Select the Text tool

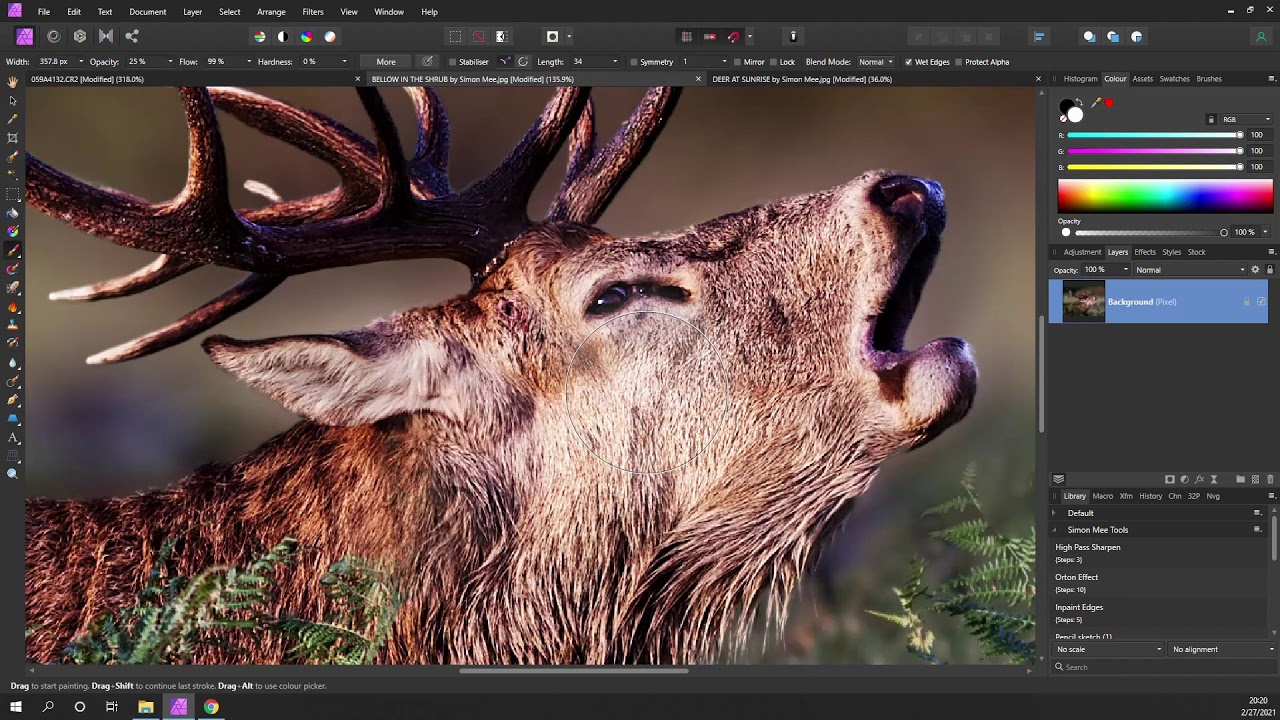pyautogui.click(x=13, y=438)
